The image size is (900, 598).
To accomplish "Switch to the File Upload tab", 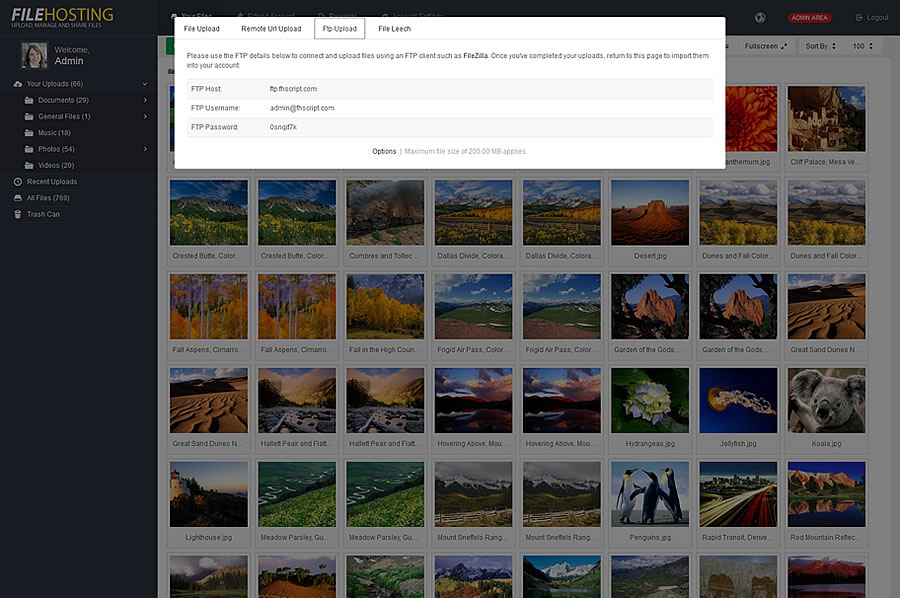I will click(x=201, y=29).
